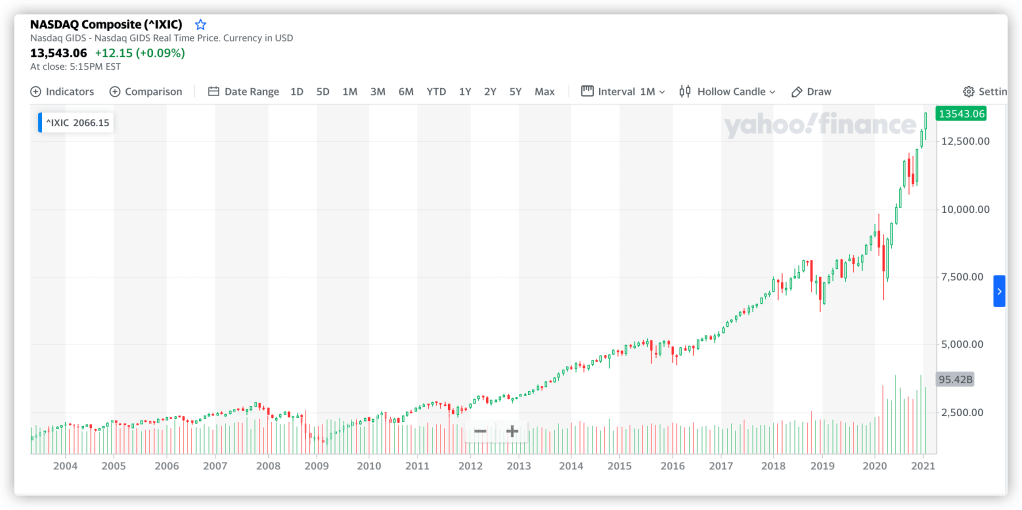Expand the blue side panel arrow

[999, 291]
